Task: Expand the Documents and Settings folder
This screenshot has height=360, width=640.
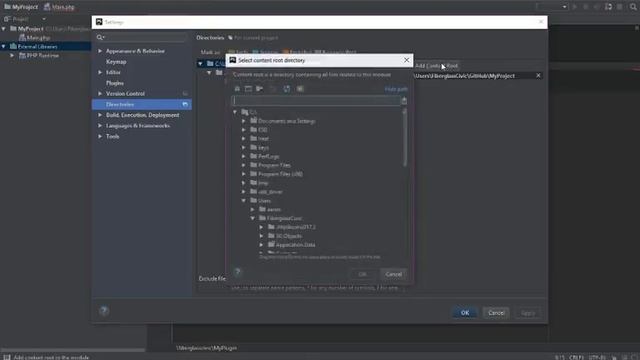Action: pyautogui.click(x=244, y=121)
